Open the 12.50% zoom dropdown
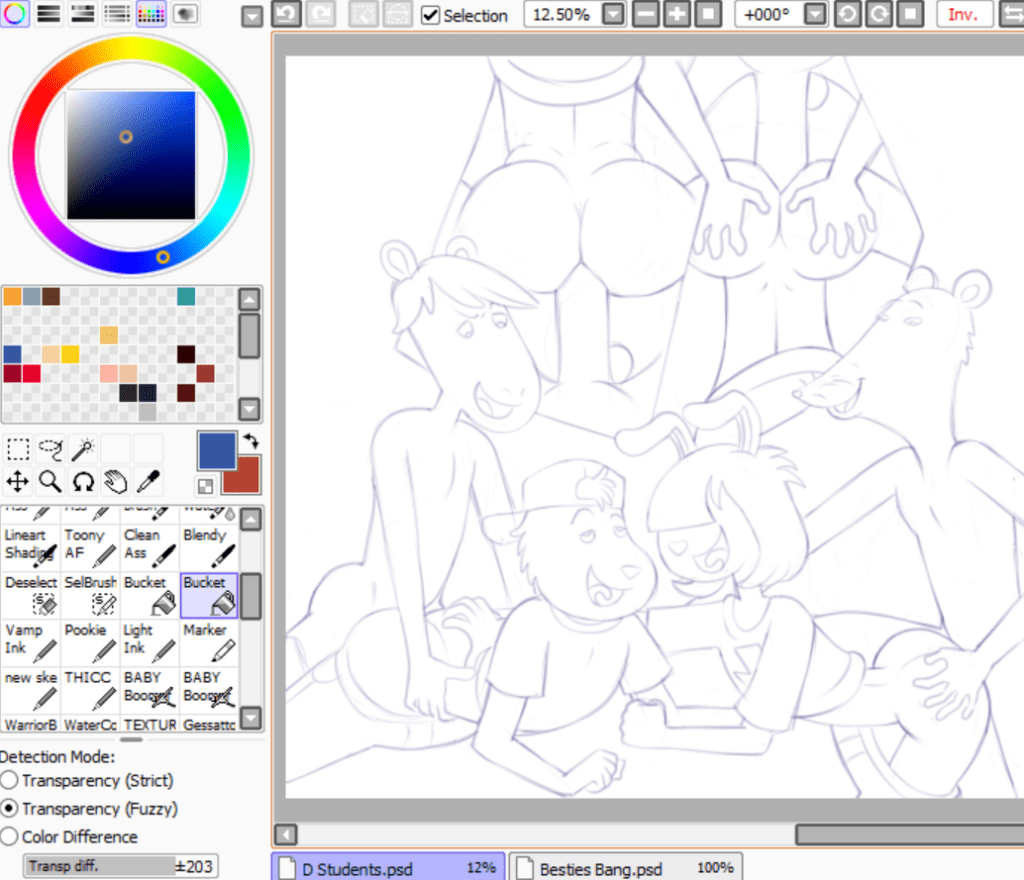 coord(613,15)
